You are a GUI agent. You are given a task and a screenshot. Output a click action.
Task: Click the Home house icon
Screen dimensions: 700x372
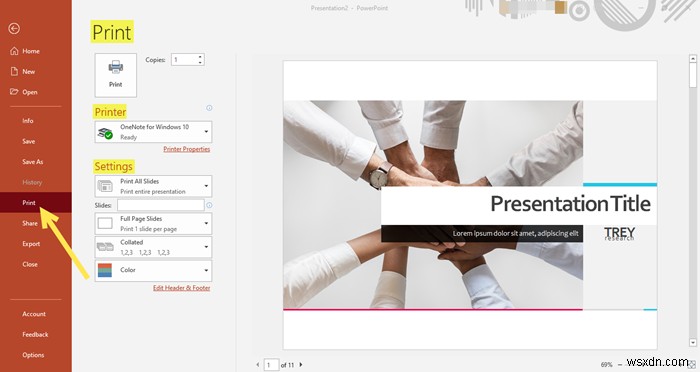14,51
